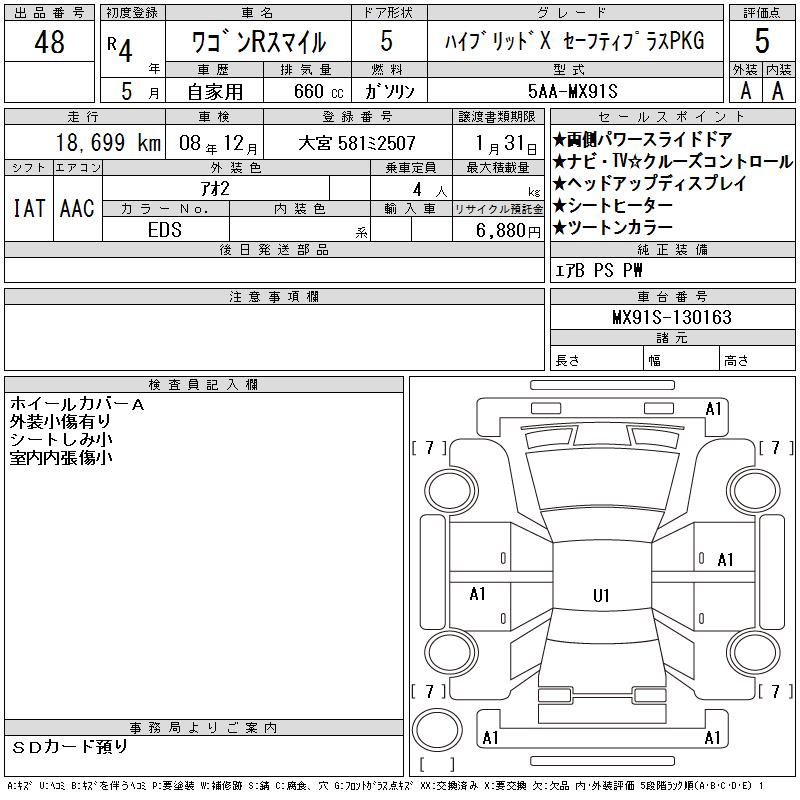This screenshot has height=800, width=800.
Task: Click the exterior color アオ2
Action: (x=215, y=189)
